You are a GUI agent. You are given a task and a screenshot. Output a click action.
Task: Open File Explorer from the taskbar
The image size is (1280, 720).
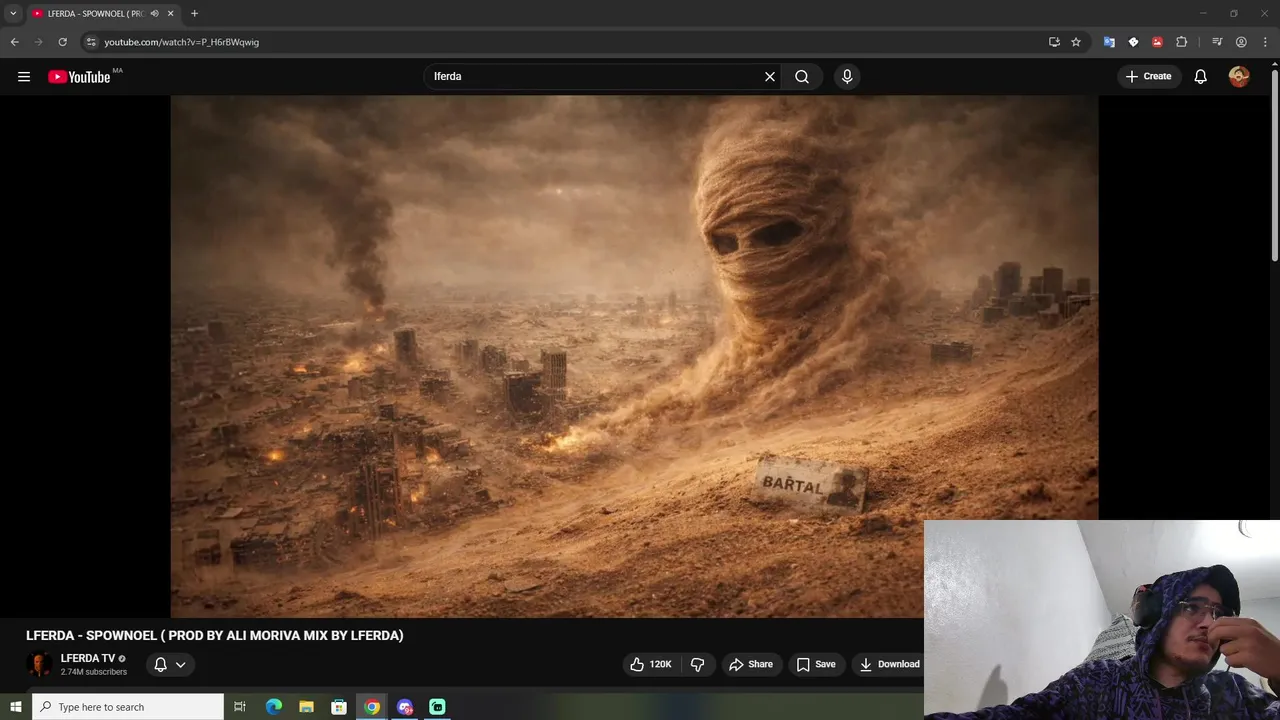[306, 707]
